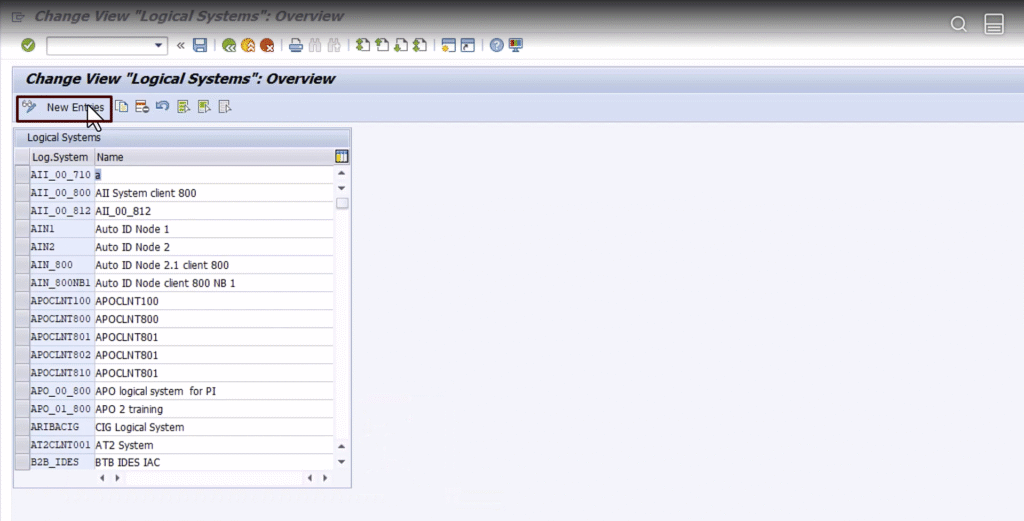
Task: Collapse the command field chevron
Action: point(180,45)
